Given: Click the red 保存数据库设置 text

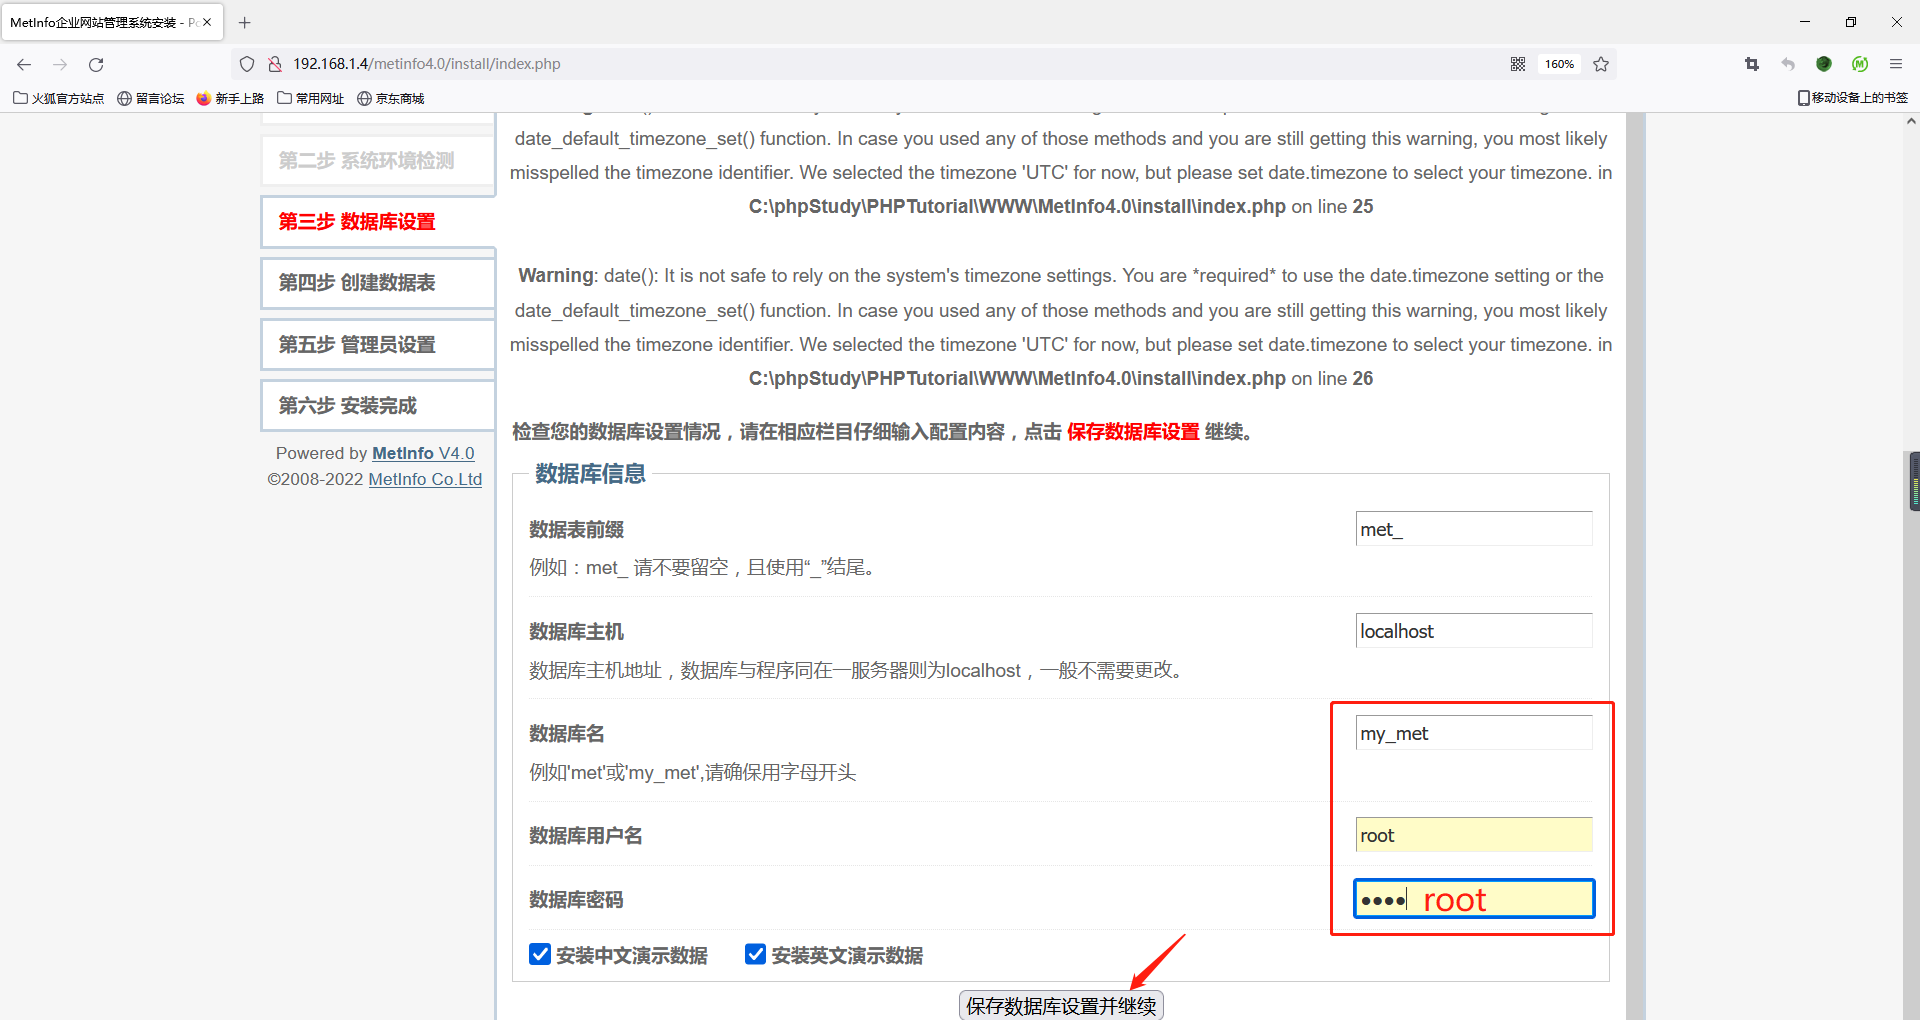Looking at the screenshot, I should coord(1133,431).
